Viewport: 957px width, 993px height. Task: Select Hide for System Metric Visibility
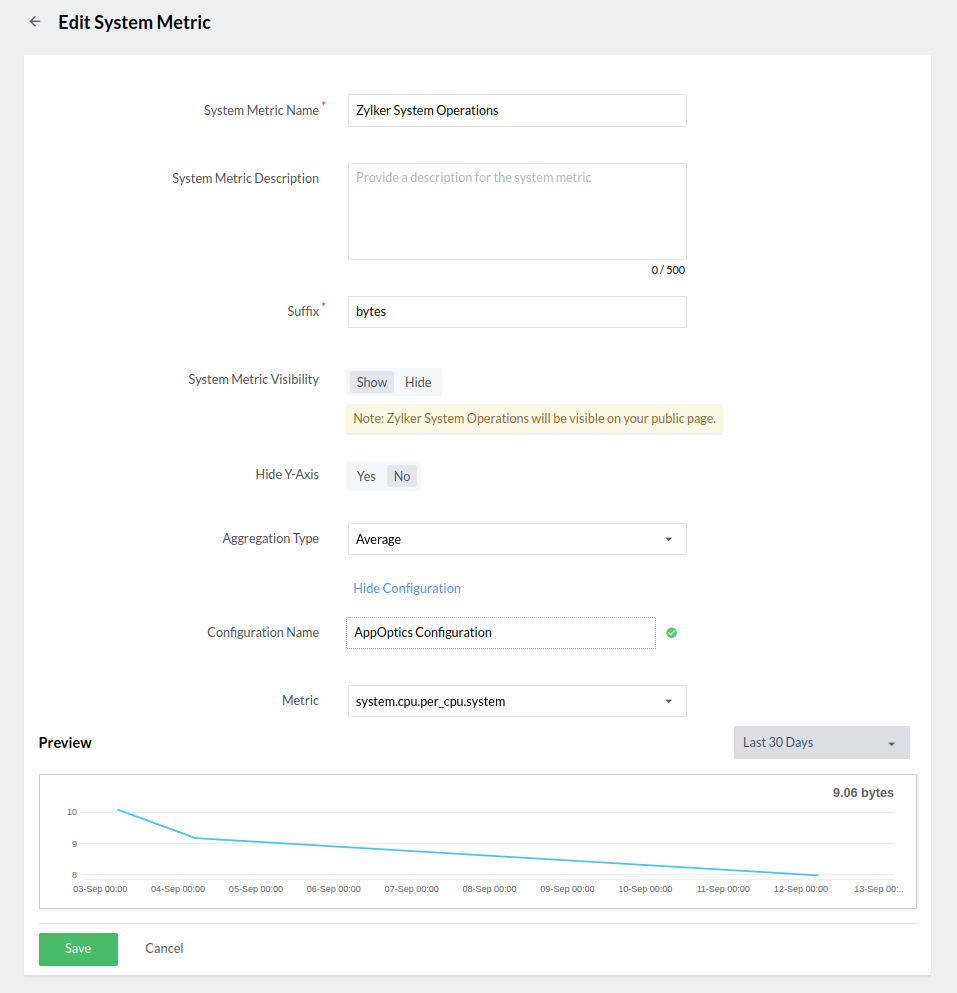coord(418,382)
